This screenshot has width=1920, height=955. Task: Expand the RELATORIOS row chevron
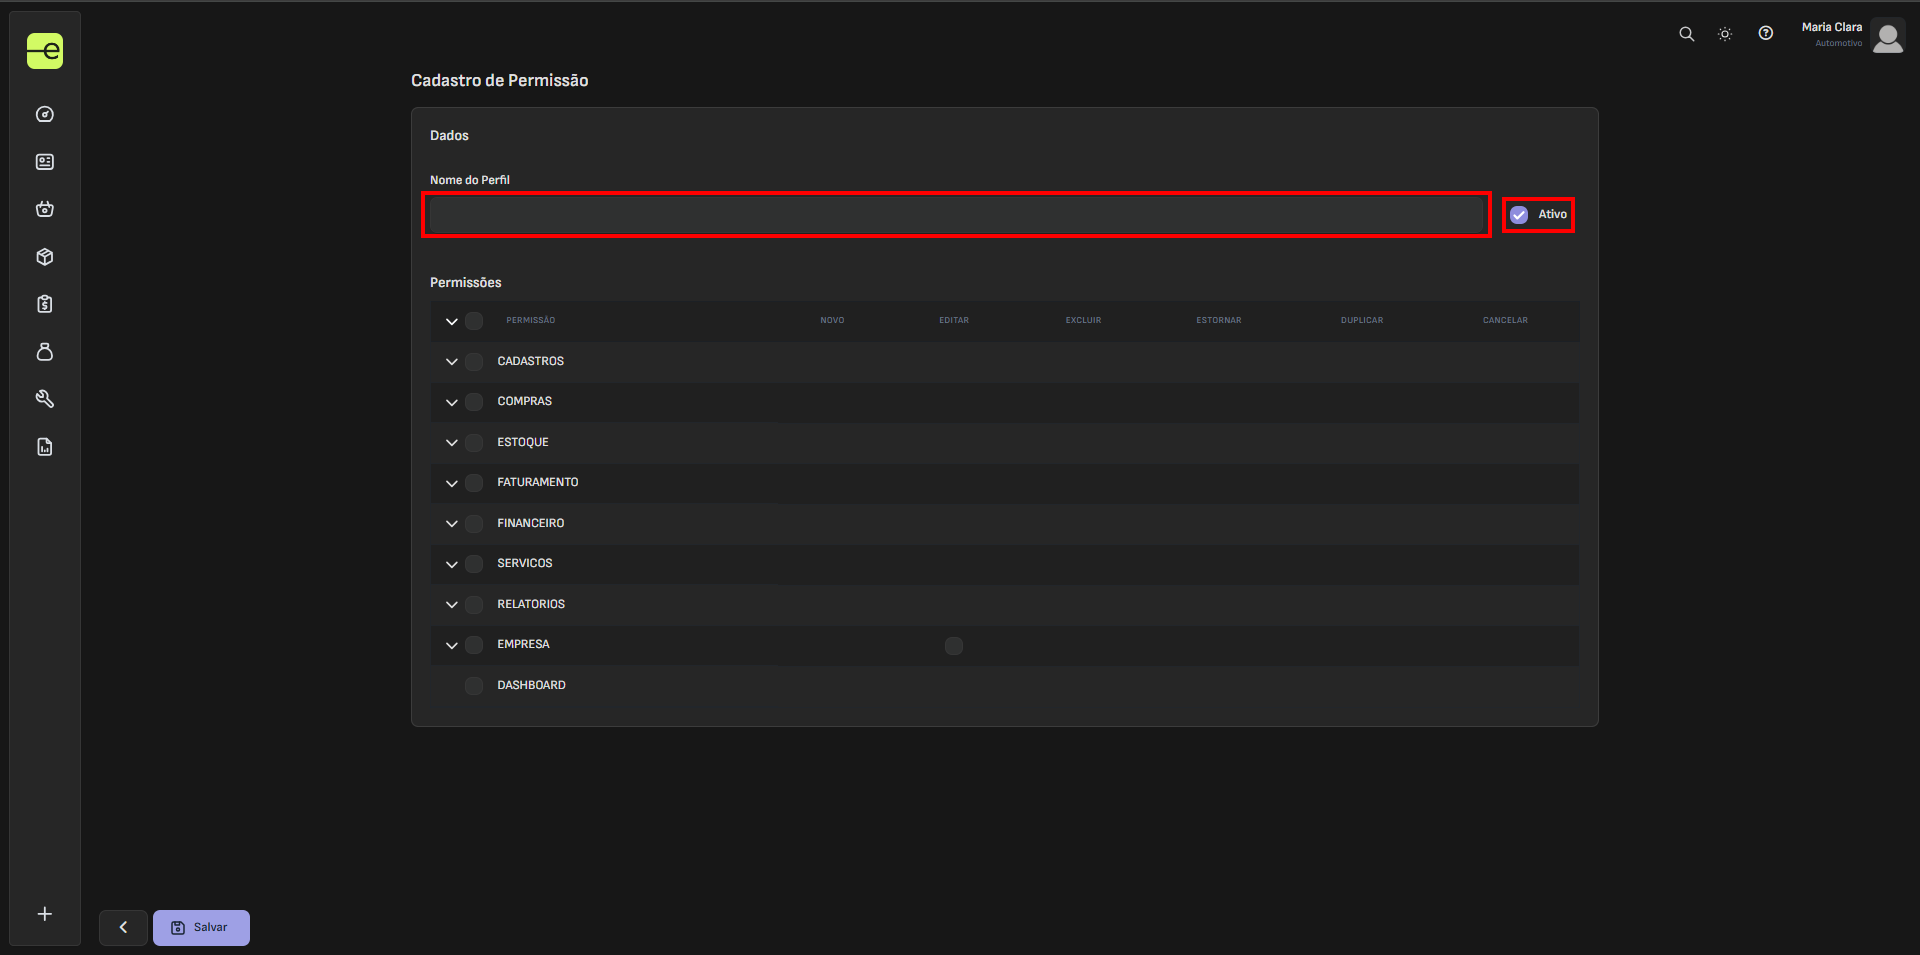[452, 605]
